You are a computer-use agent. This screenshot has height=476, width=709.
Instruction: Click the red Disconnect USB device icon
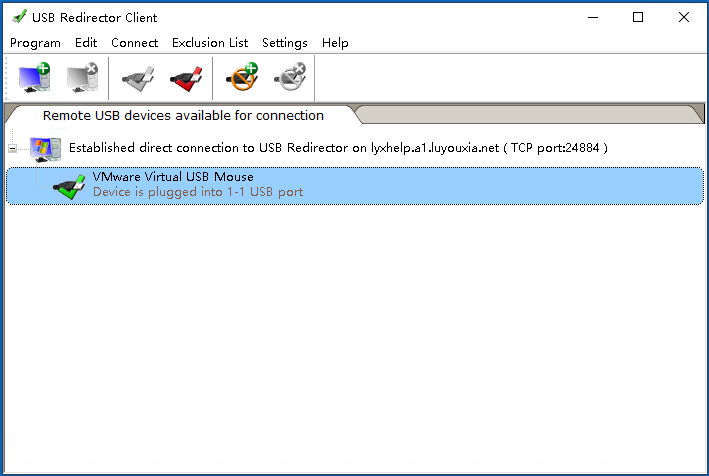[x=186, y=79]
